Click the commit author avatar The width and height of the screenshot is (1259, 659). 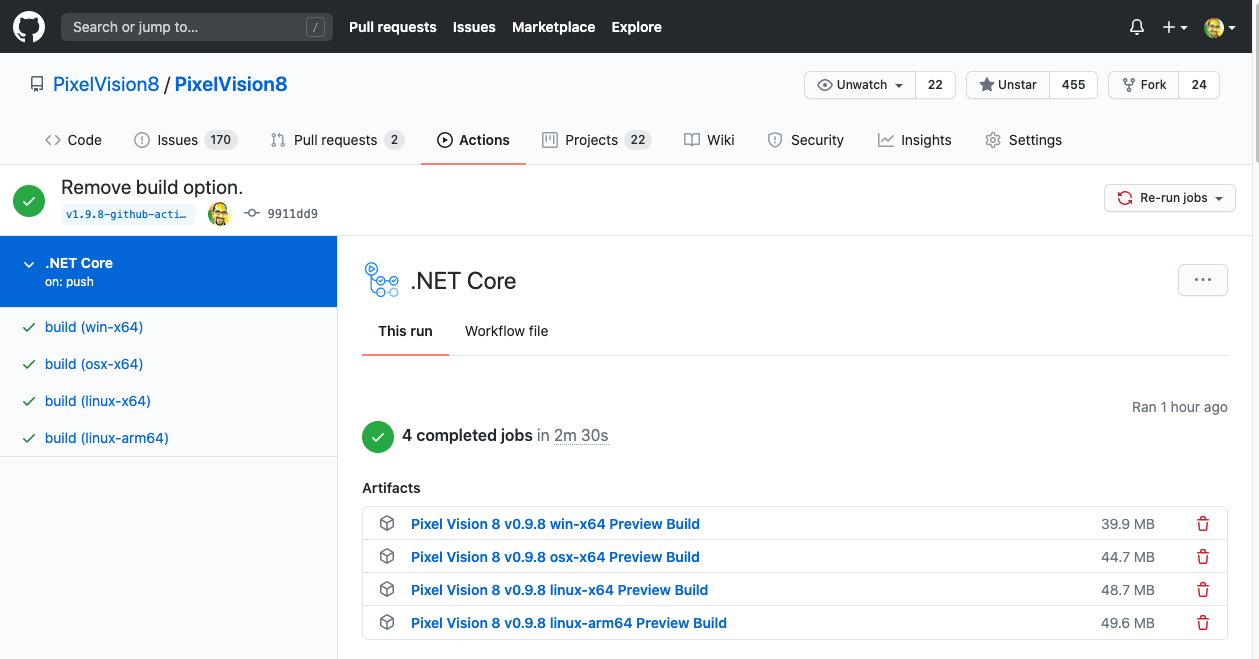[x=219, y=213]
